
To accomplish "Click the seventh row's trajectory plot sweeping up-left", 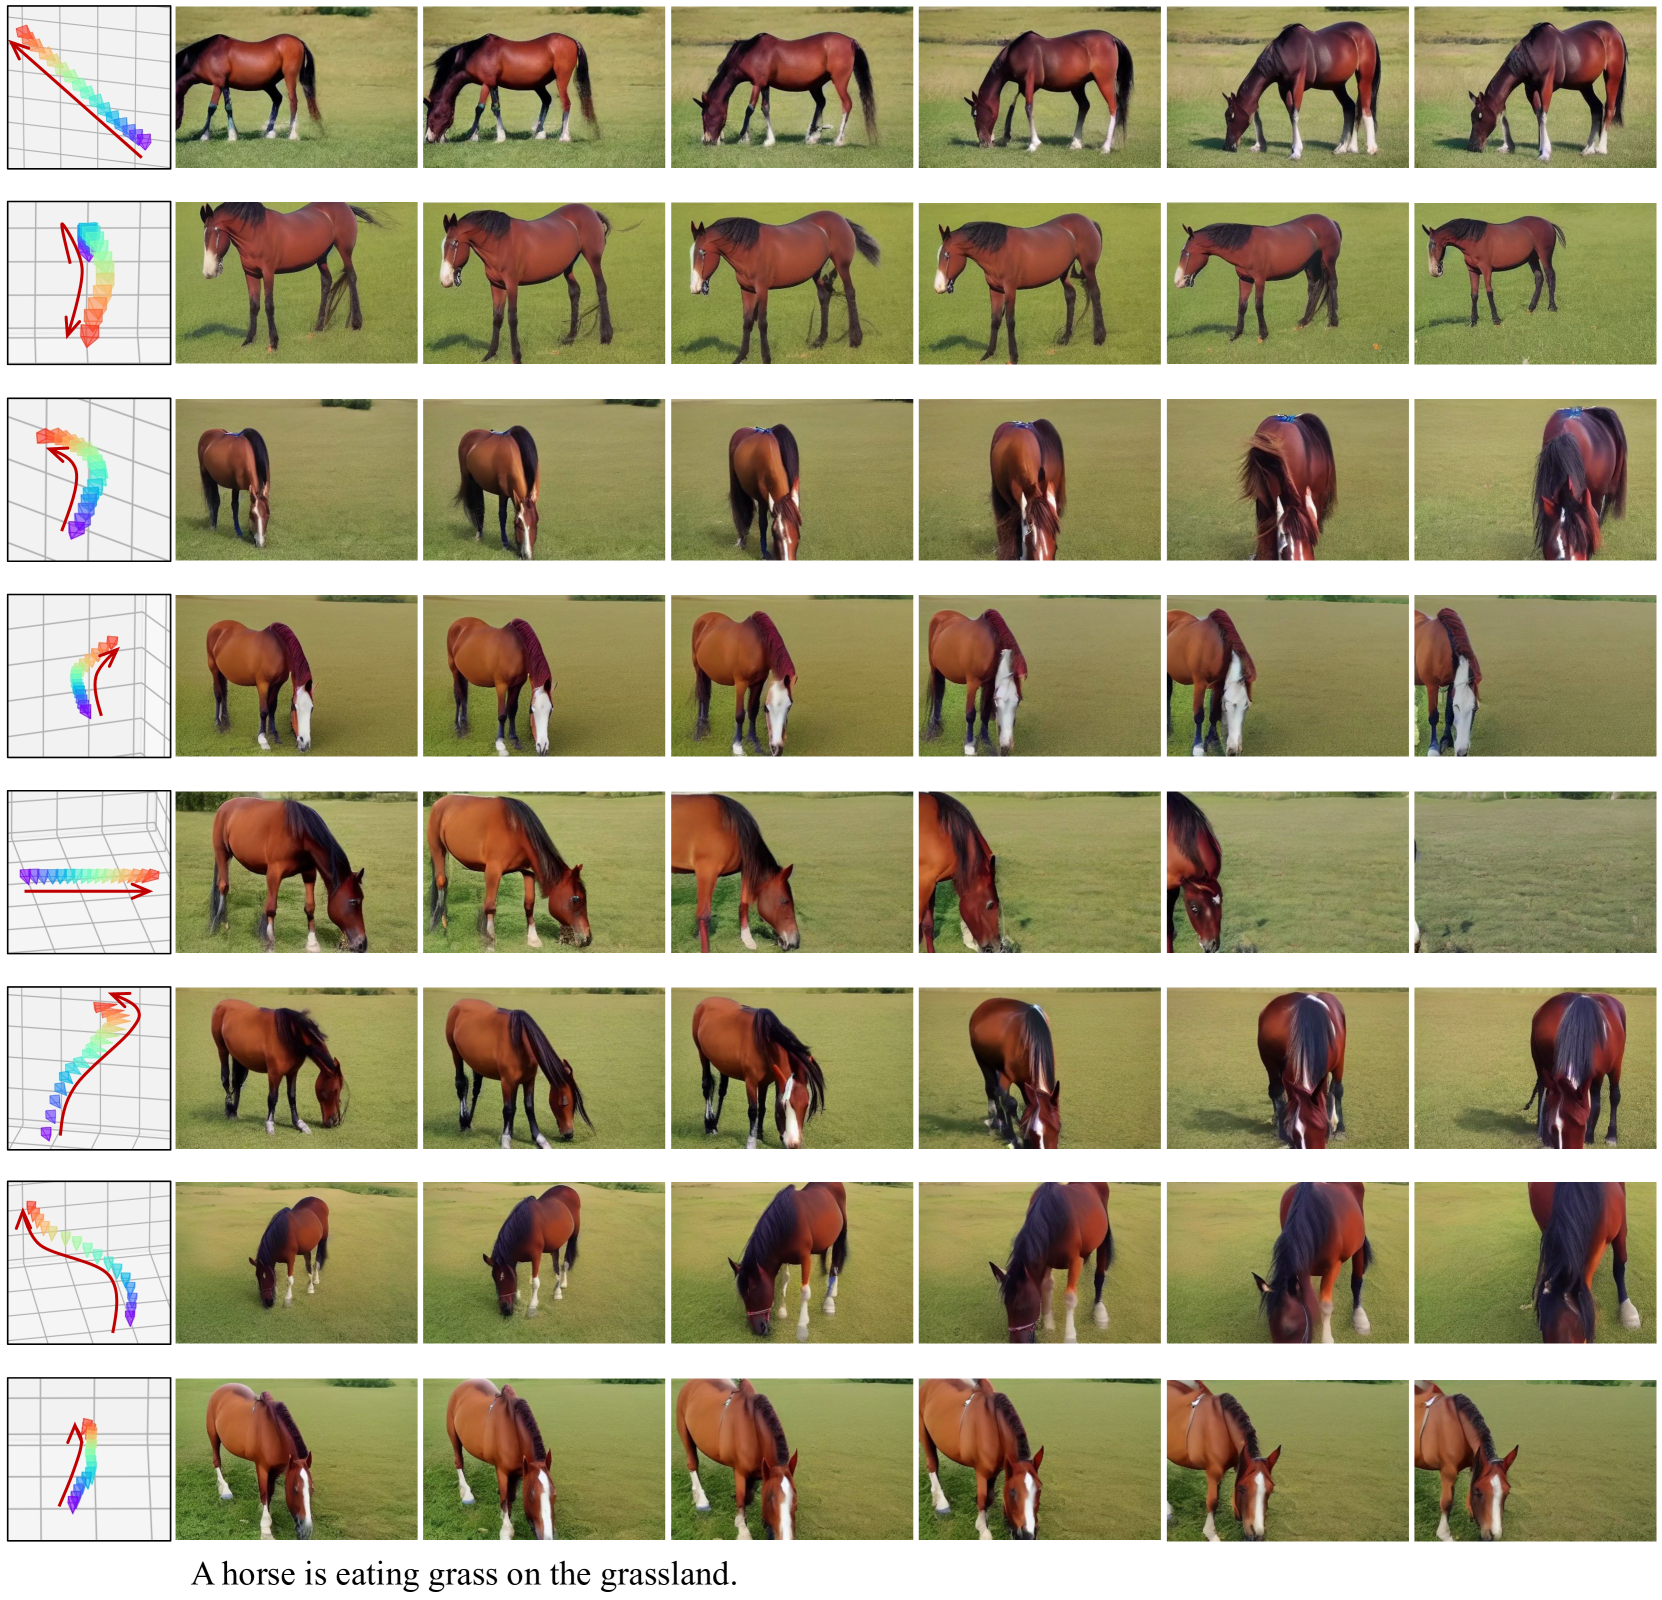I will (89, 1263).
